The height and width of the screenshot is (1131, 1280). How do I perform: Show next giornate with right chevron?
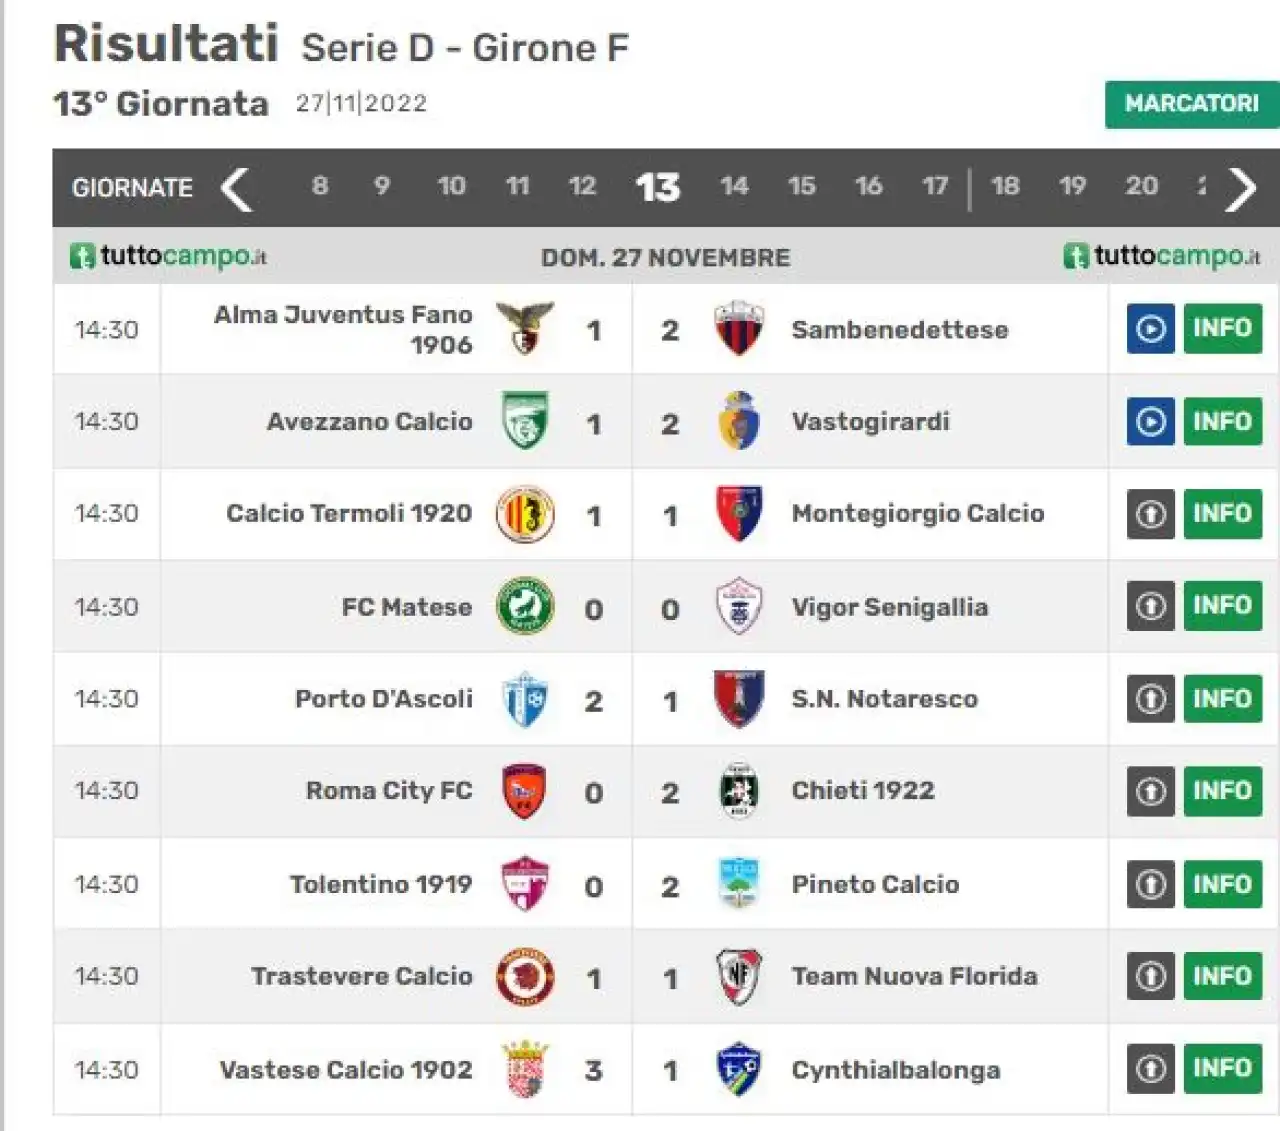(x=1241, y=188)
